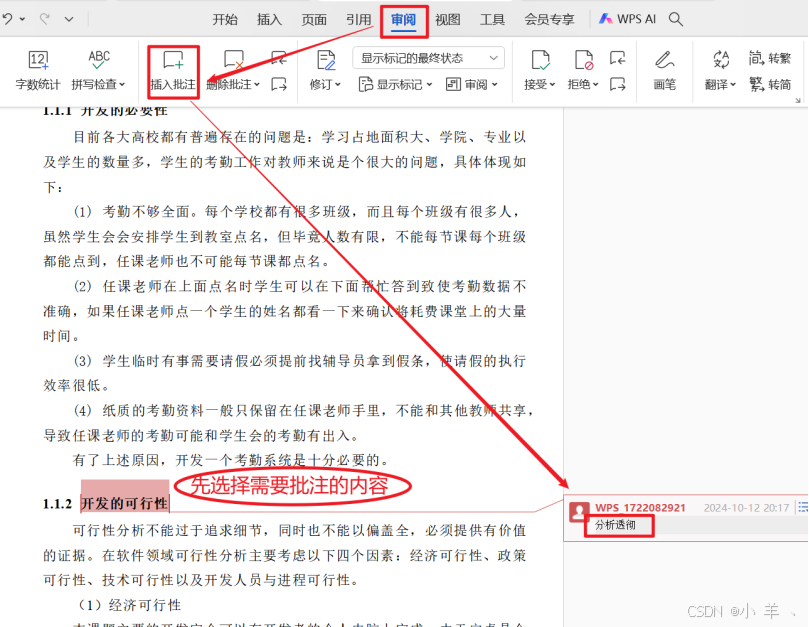The image size is (809, 627).
Task: Open the 显示标记的最终状态 combo box
Action: click(428, 58)
